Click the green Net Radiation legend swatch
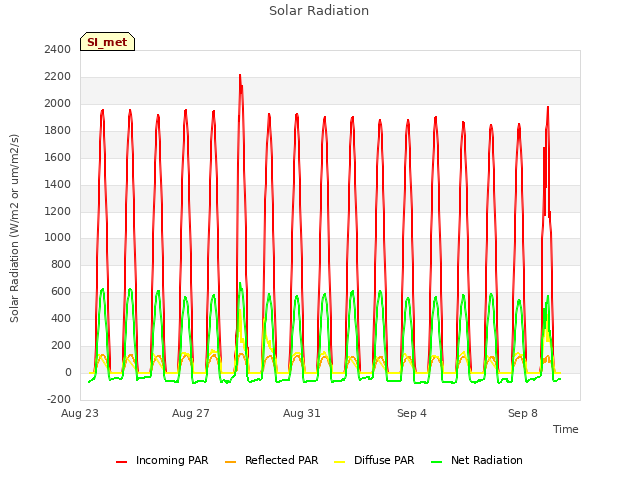Image resolution: width=640 pixels, height=480 pixels. tap(437, 462)
